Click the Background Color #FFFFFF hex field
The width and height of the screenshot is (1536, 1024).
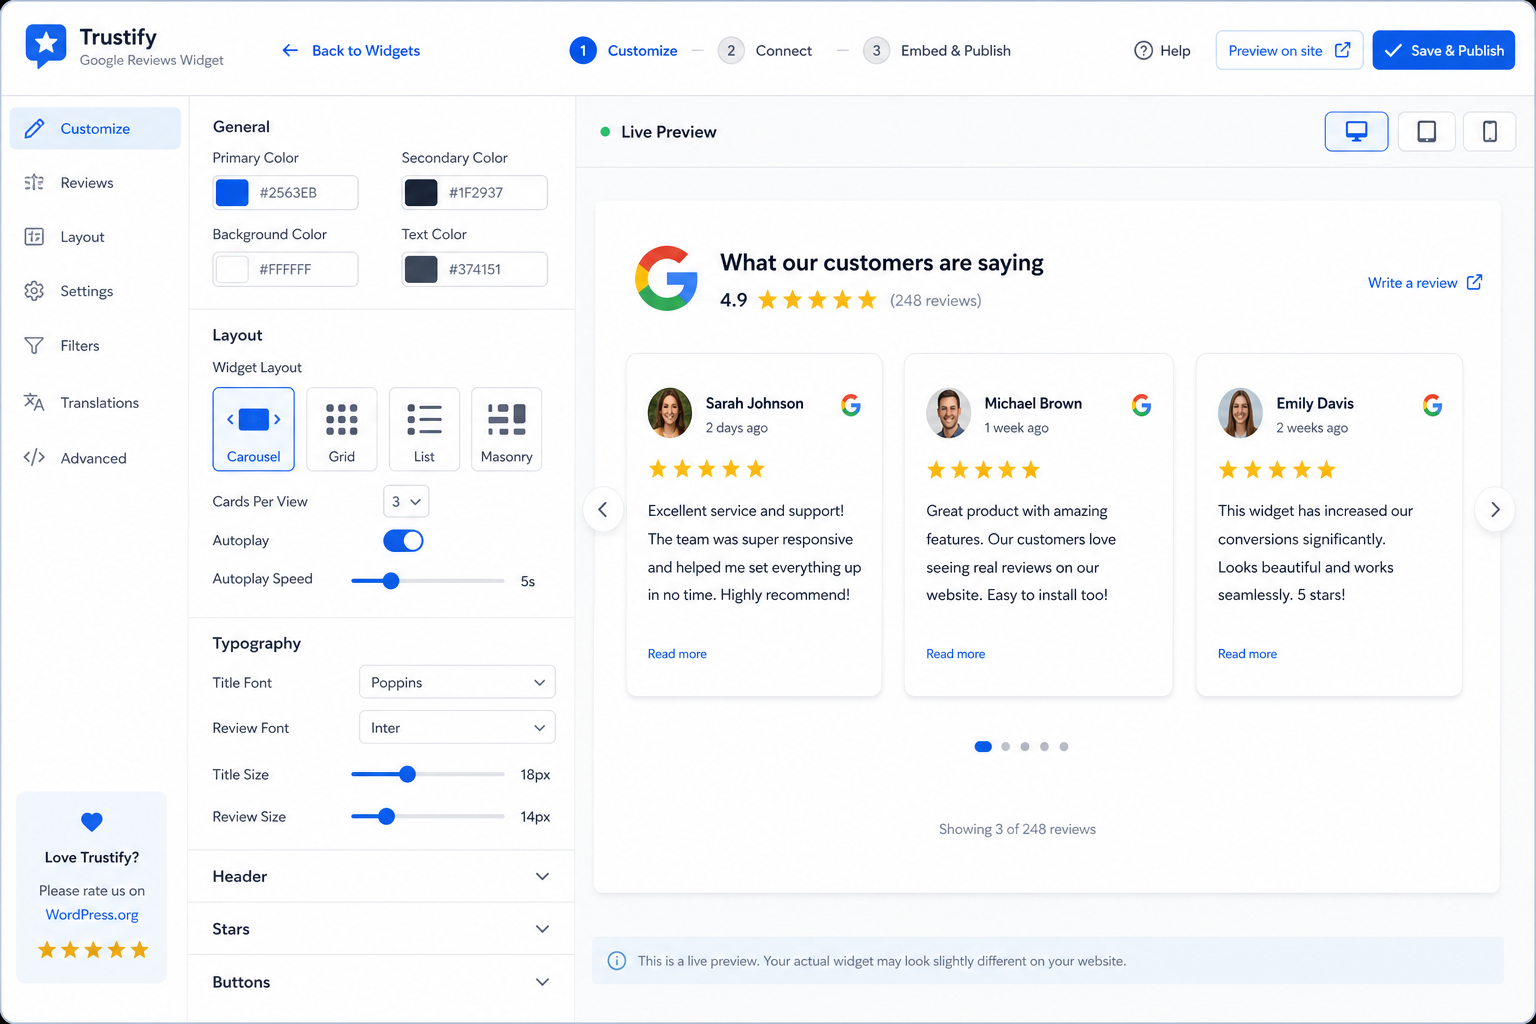(285, 269)
